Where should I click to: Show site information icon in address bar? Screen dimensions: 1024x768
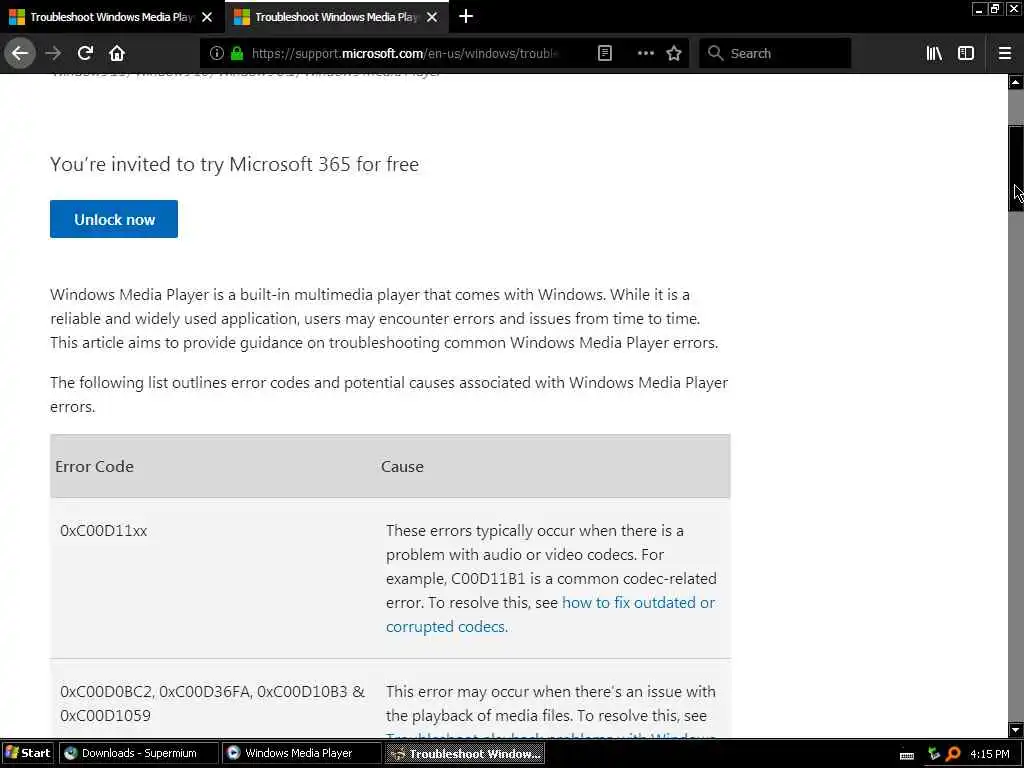click(216, 54)
